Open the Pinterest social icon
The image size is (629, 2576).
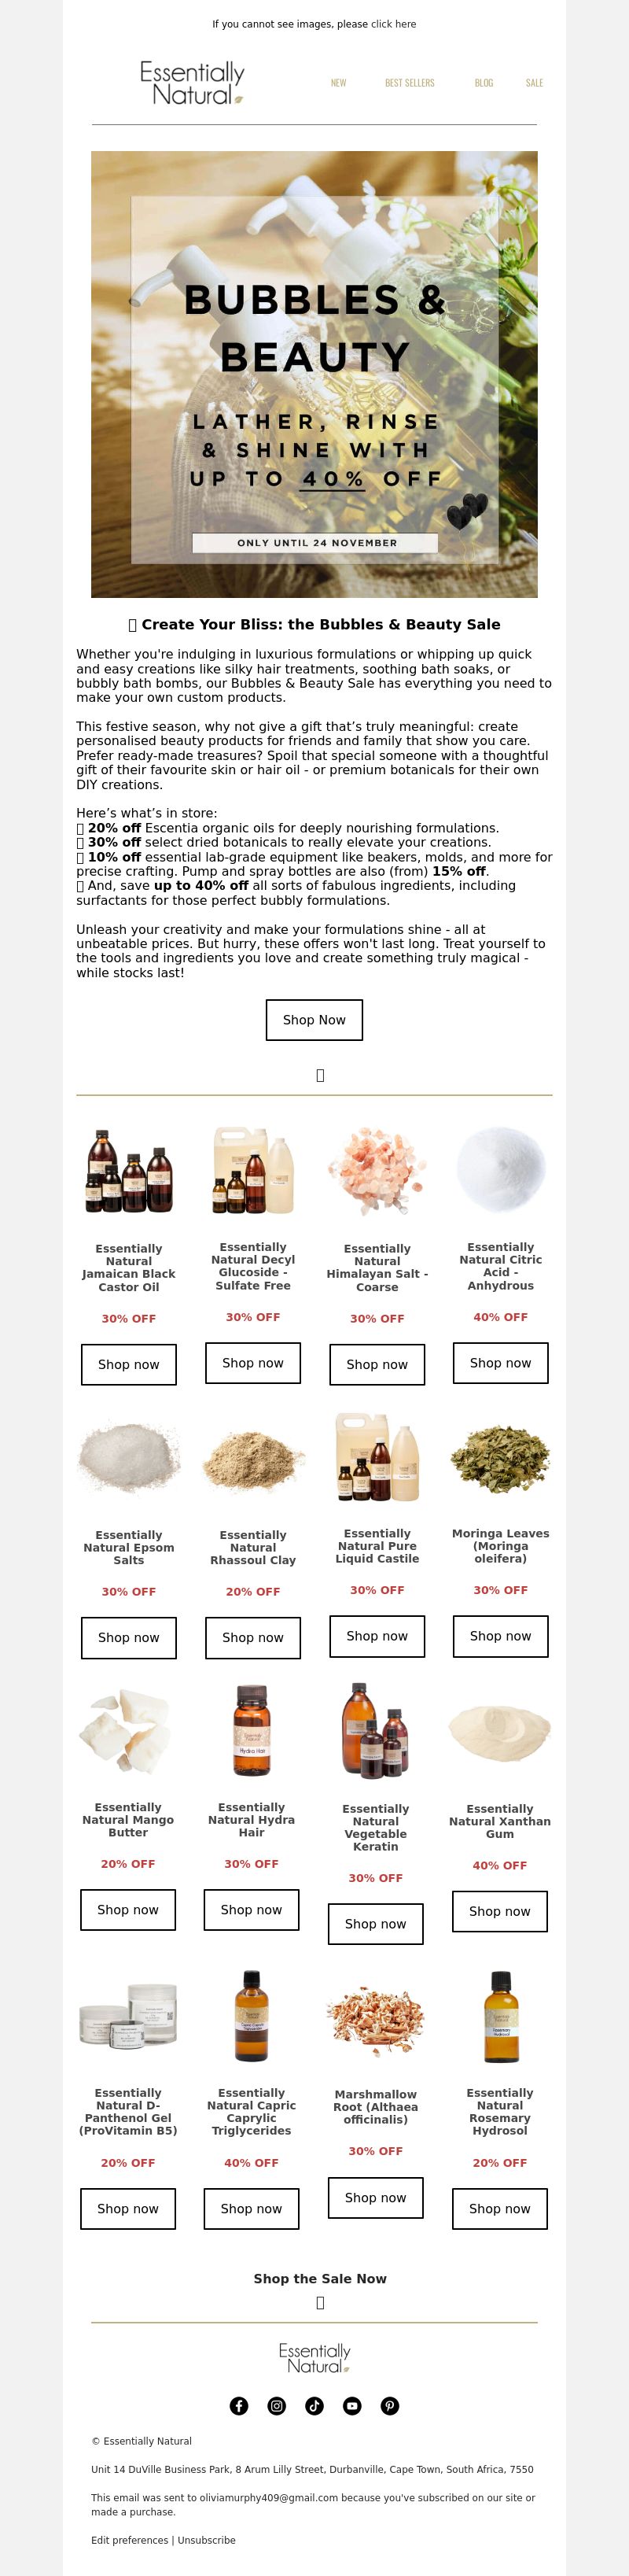pyautogui.click(x=390, y=2406)
